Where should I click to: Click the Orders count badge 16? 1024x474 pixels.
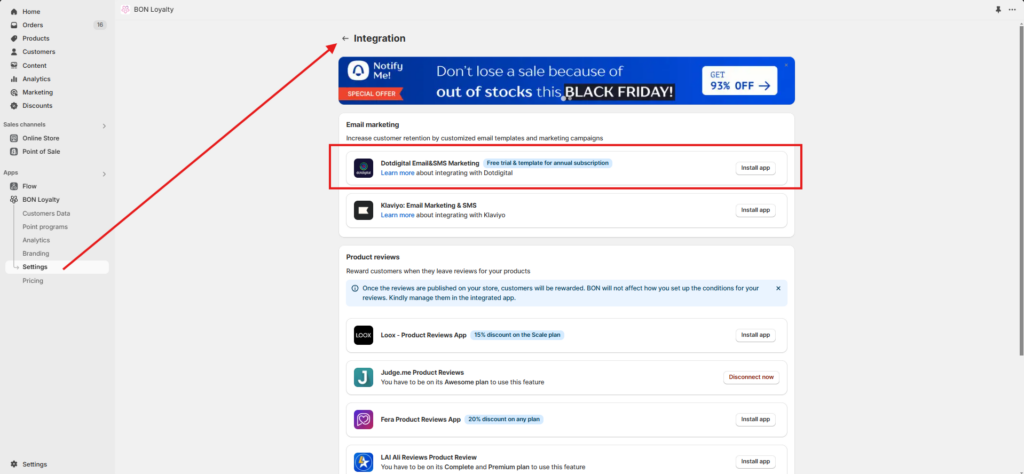coord(100,25)
